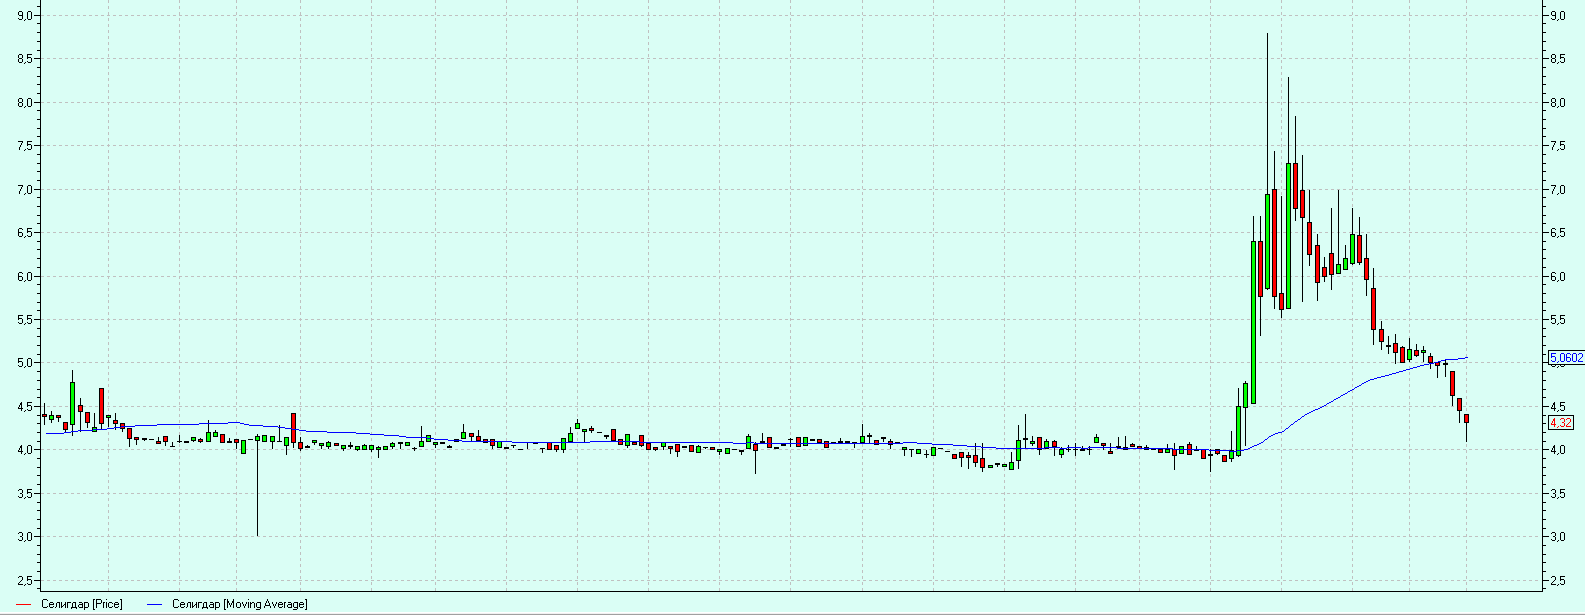Screen dimensions: 1585x615
Task: Click the 8,0 label on right price axis
Action: point(1557,103)
